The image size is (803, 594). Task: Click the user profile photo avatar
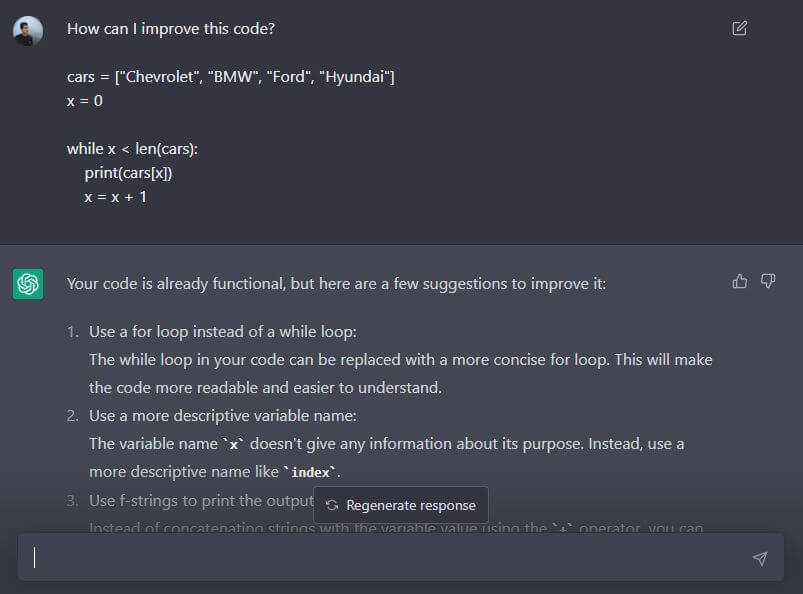tap(28, 30)
